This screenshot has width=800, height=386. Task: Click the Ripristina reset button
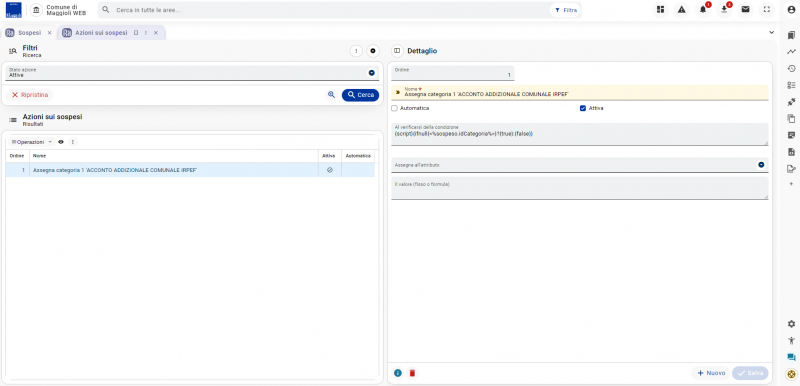coord(30,95)
